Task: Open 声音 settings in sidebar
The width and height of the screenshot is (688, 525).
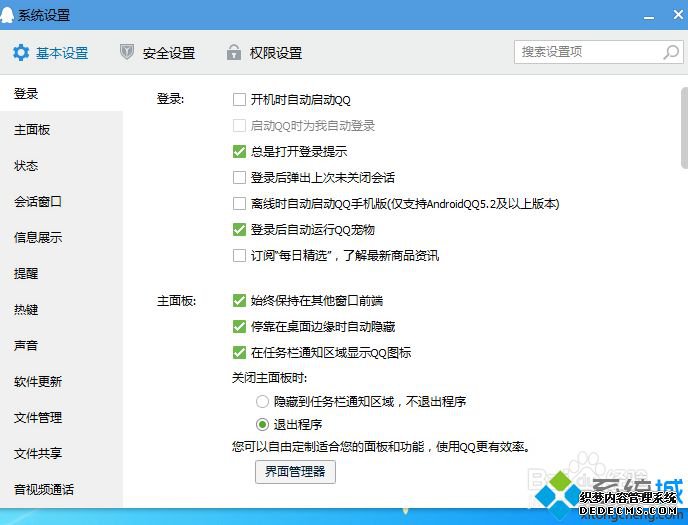Action: point(61,345)
